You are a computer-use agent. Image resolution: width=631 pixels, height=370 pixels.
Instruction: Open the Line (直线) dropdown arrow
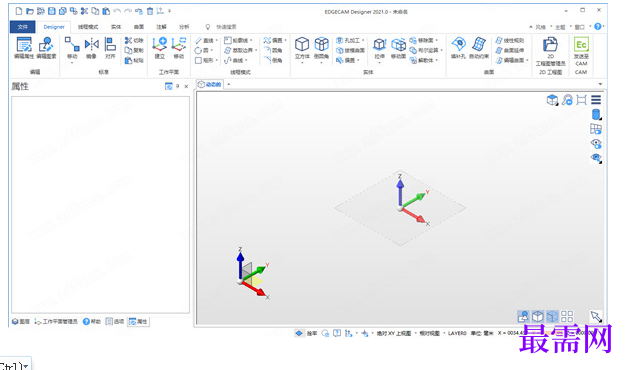click(x=217, y=40)
